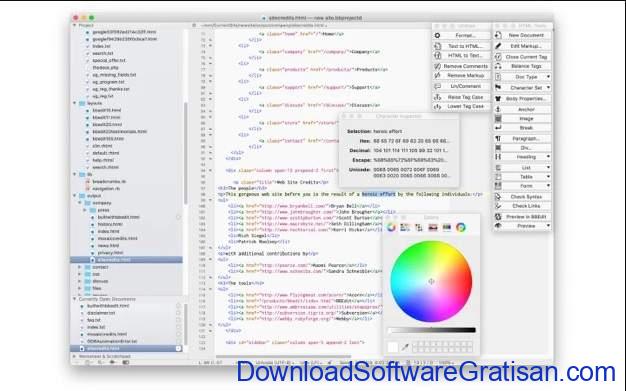Screen dimensions: 626x391
Task: Select privacy.html in the project tree
Action: click(111, 253)
